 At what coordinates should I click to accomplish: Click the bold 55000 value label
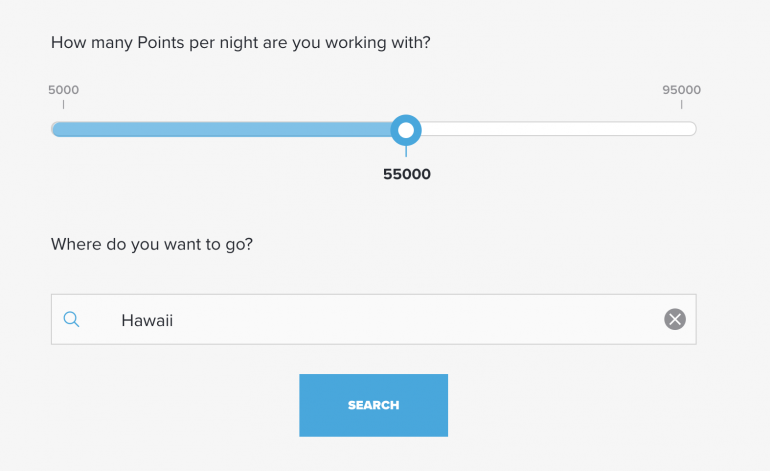pyautogui.click(x=406, y=174)
